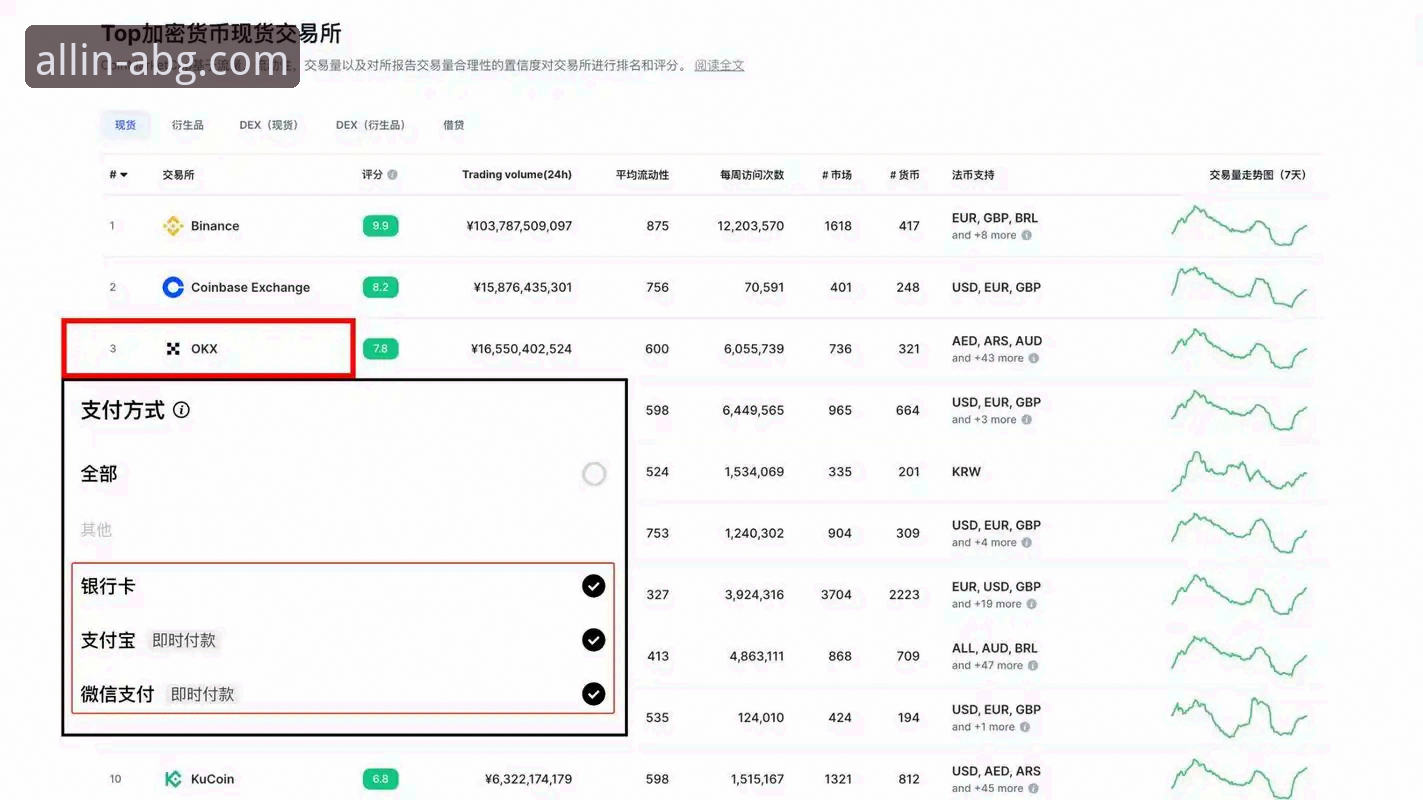Viewport: 1423px width, 800px height.
Task: Click info icon beside 支付方式 title
Action: 181,410
